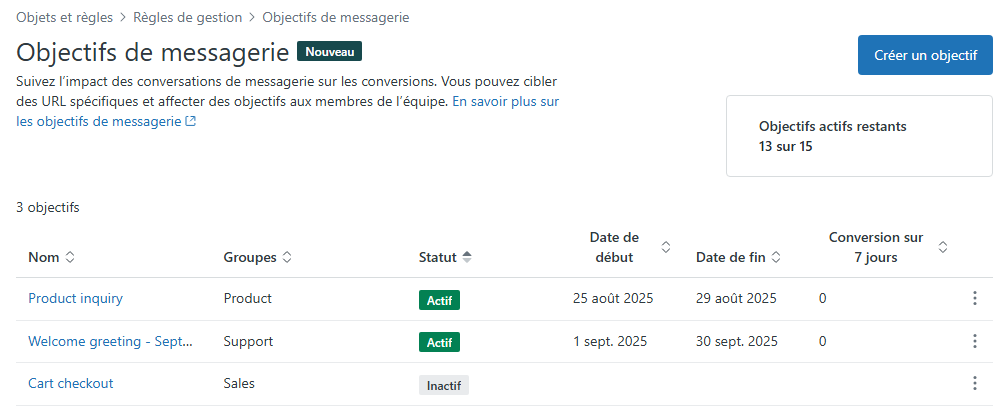Click Actif badge in Product inquiry row
Image resolution: width=1007 pixels, height=419 pixels.
(439, 299)
